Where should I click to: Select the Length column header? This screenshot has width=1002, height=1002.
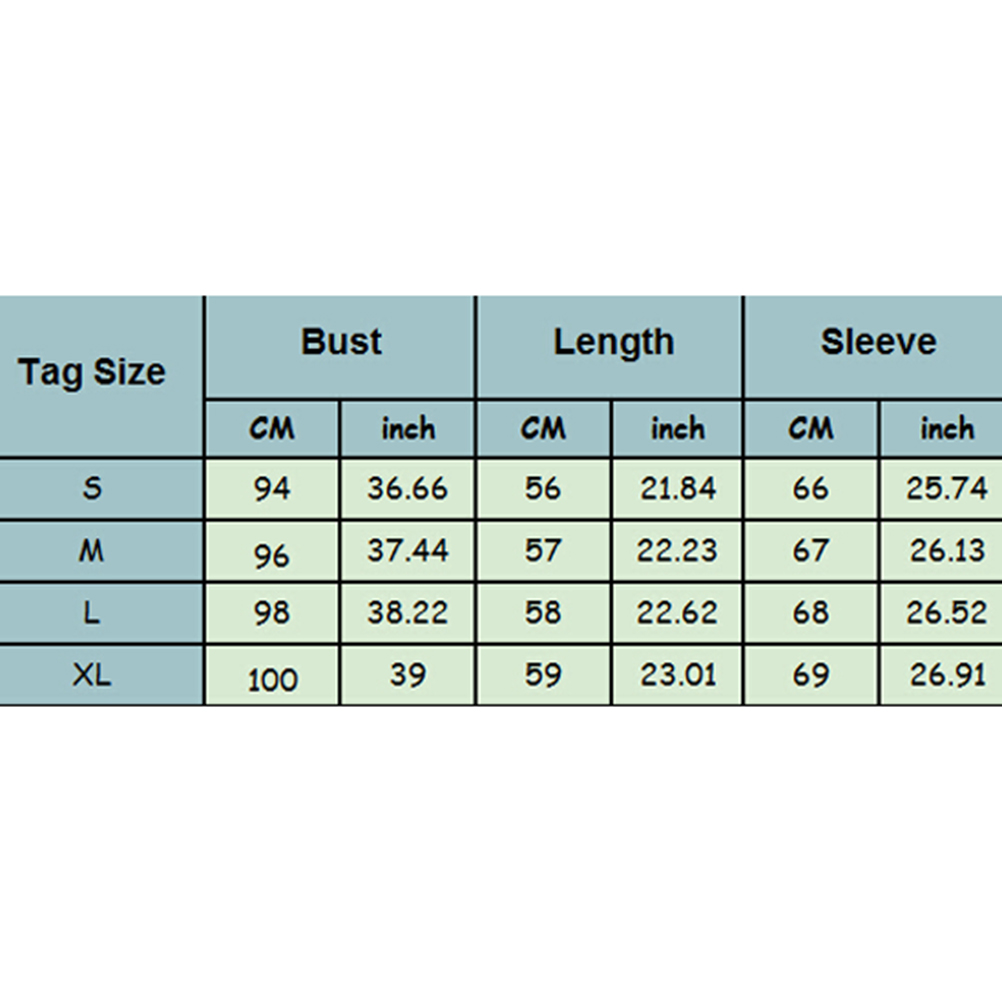tap(613, 343)
